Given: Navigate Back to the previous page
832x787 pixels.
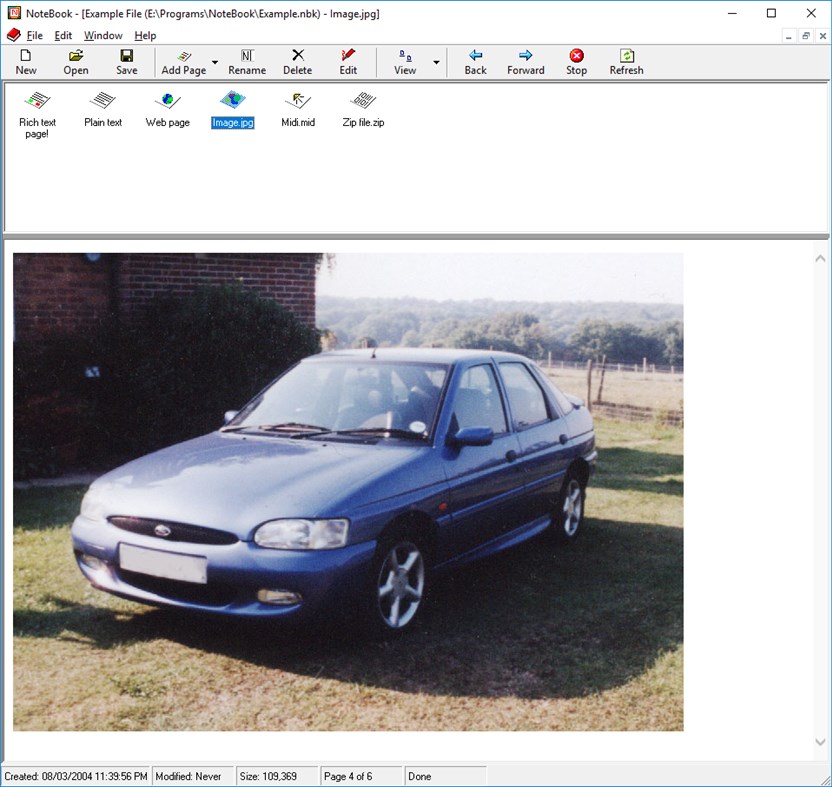Looking at the screenshot, I should click(x=474, y=60).
